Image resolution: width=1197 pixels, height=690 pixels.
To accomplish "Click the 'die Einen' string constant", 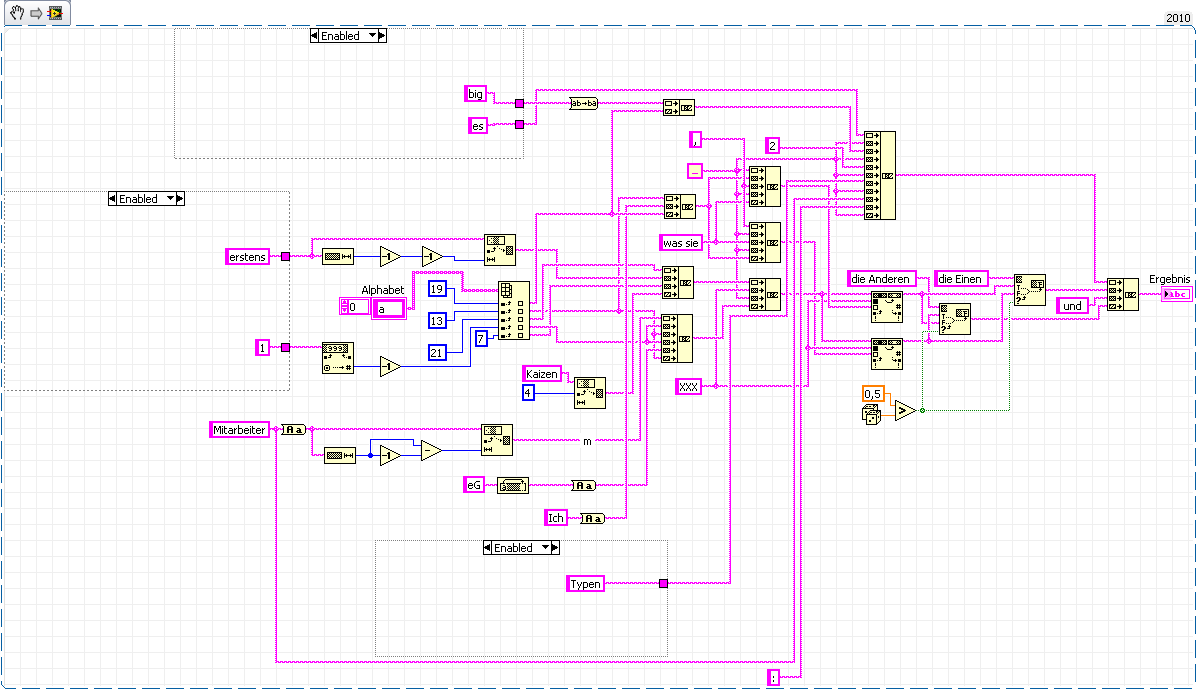I will [960, 279].
